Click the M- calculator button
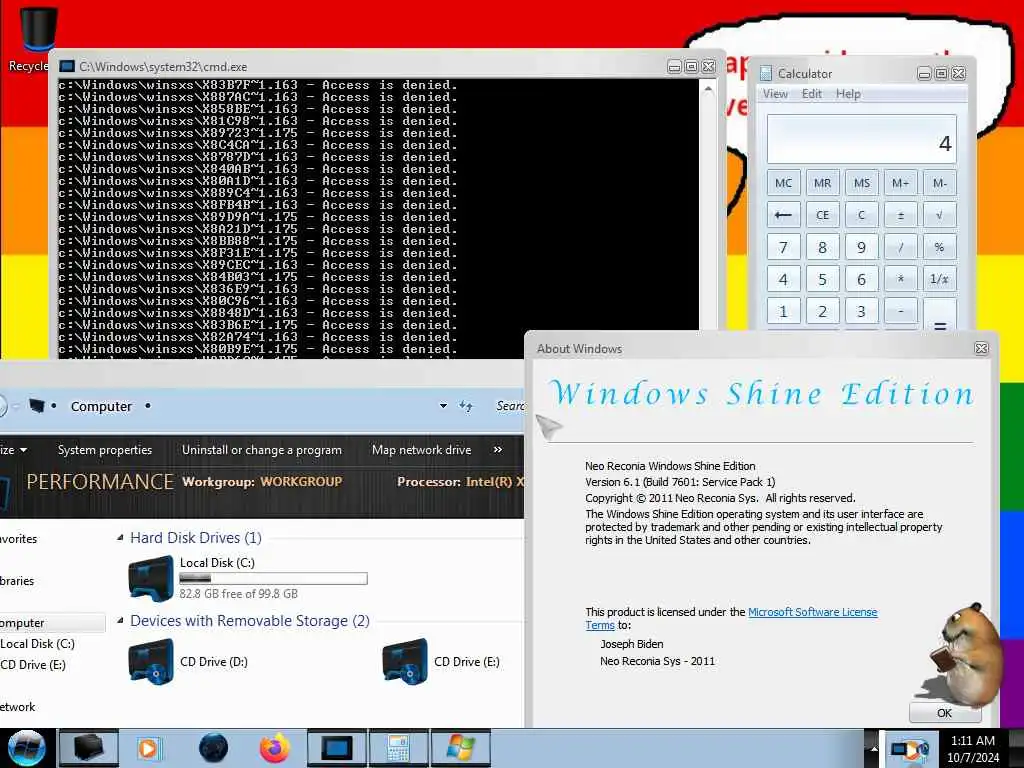Screen dimensions: 1024x768 pos(940,183)
